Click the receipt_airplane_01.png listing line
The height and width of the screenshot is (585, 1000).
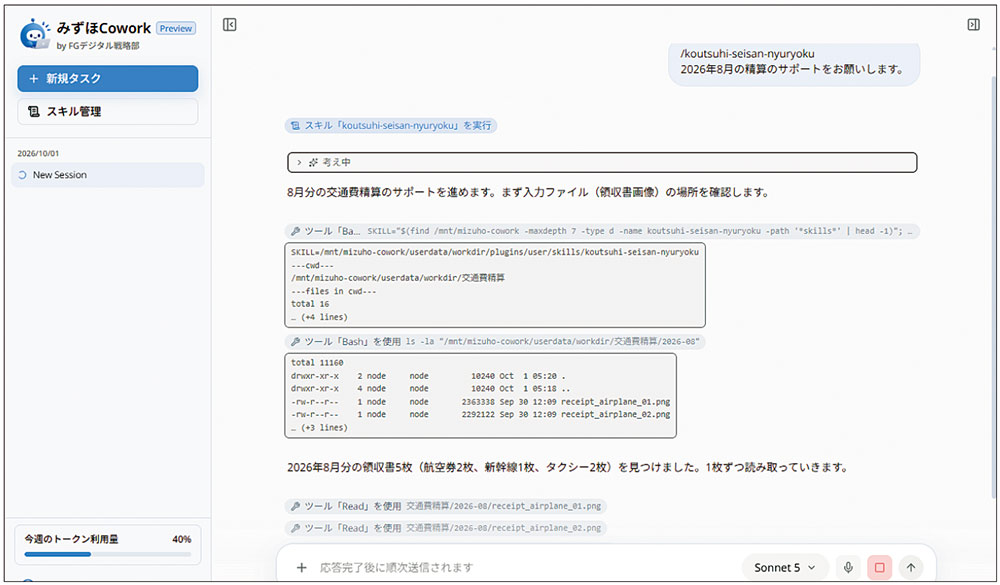click(480, 402)
